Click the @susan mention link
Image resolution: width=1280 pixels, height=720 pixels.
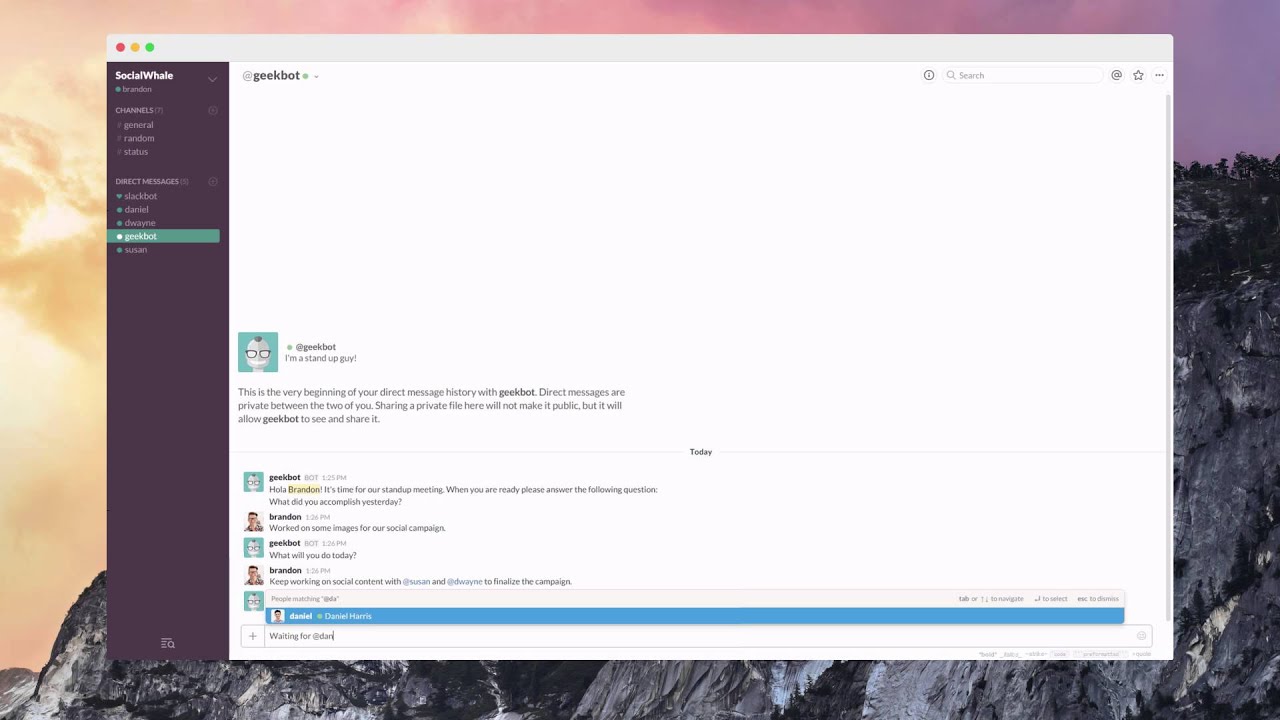pos(416,581)
